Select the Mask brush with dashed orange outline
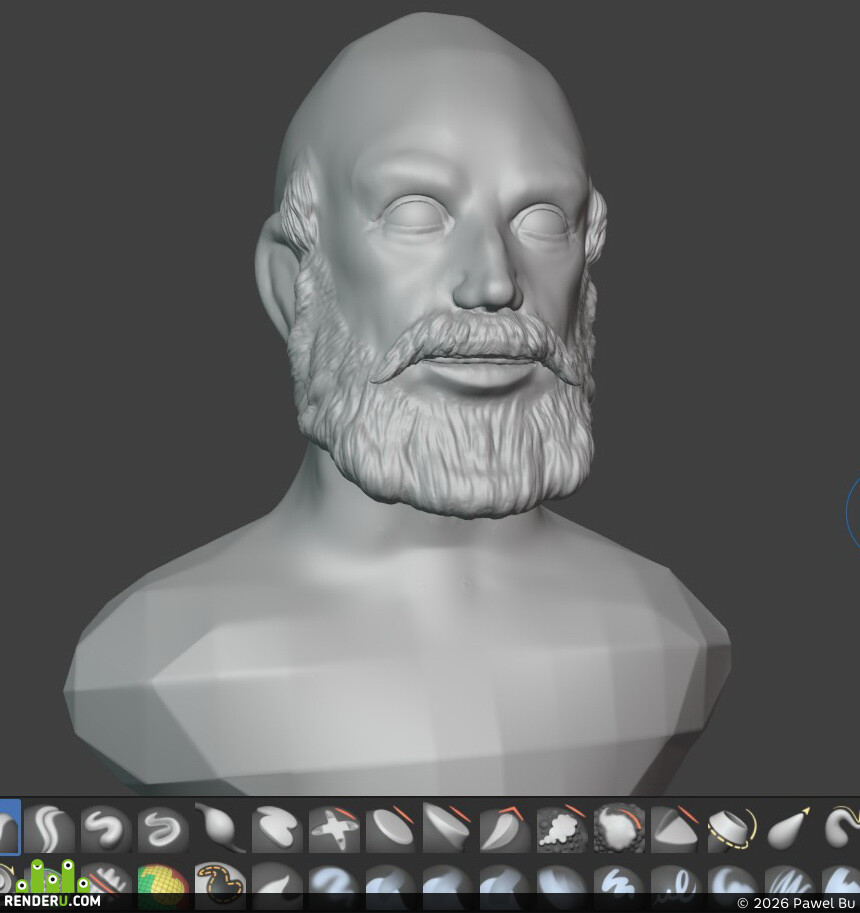This screenshot has height=913, width=860. point(220,884)
